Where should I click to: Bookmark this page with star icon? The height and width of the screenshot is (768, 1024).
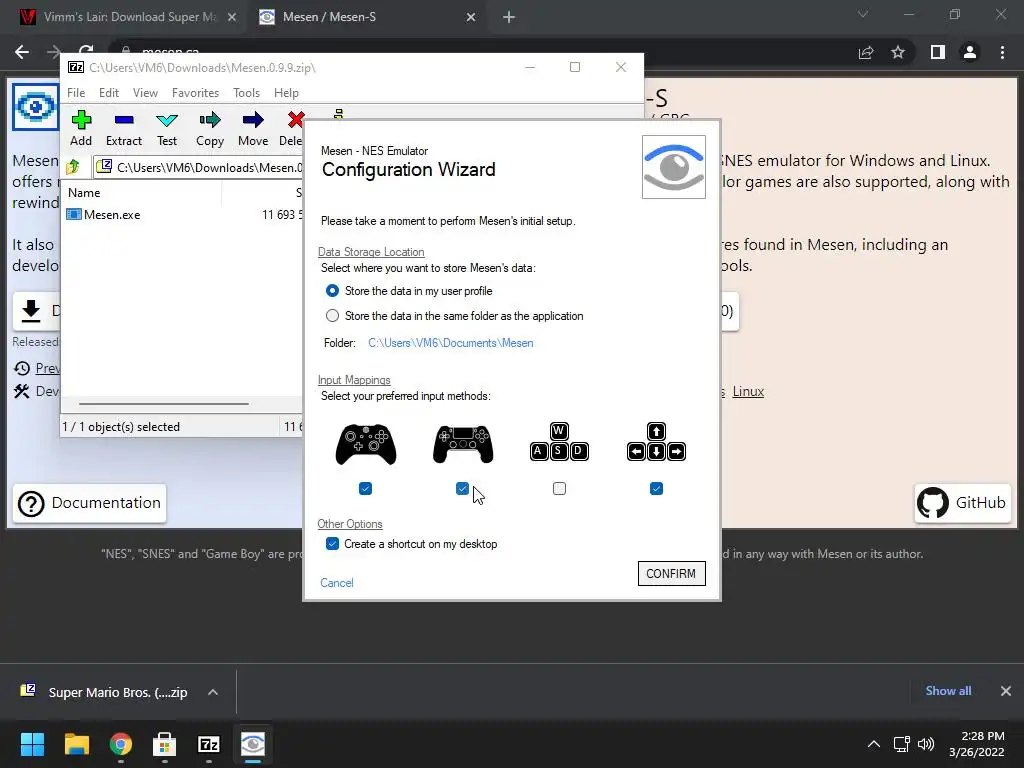(899, 52)
